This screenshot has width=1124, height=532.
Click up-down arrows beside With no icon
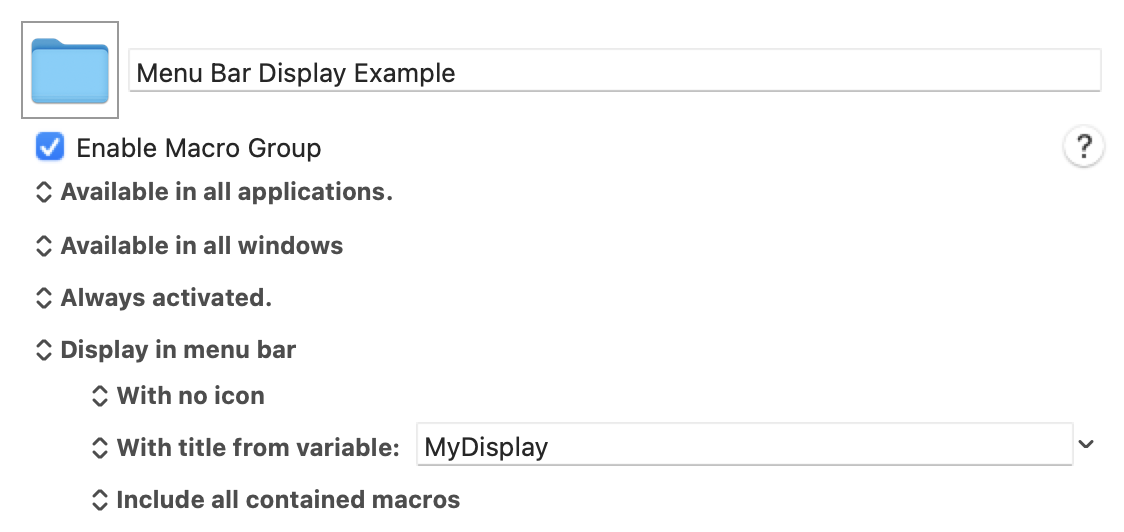[100, 396]
